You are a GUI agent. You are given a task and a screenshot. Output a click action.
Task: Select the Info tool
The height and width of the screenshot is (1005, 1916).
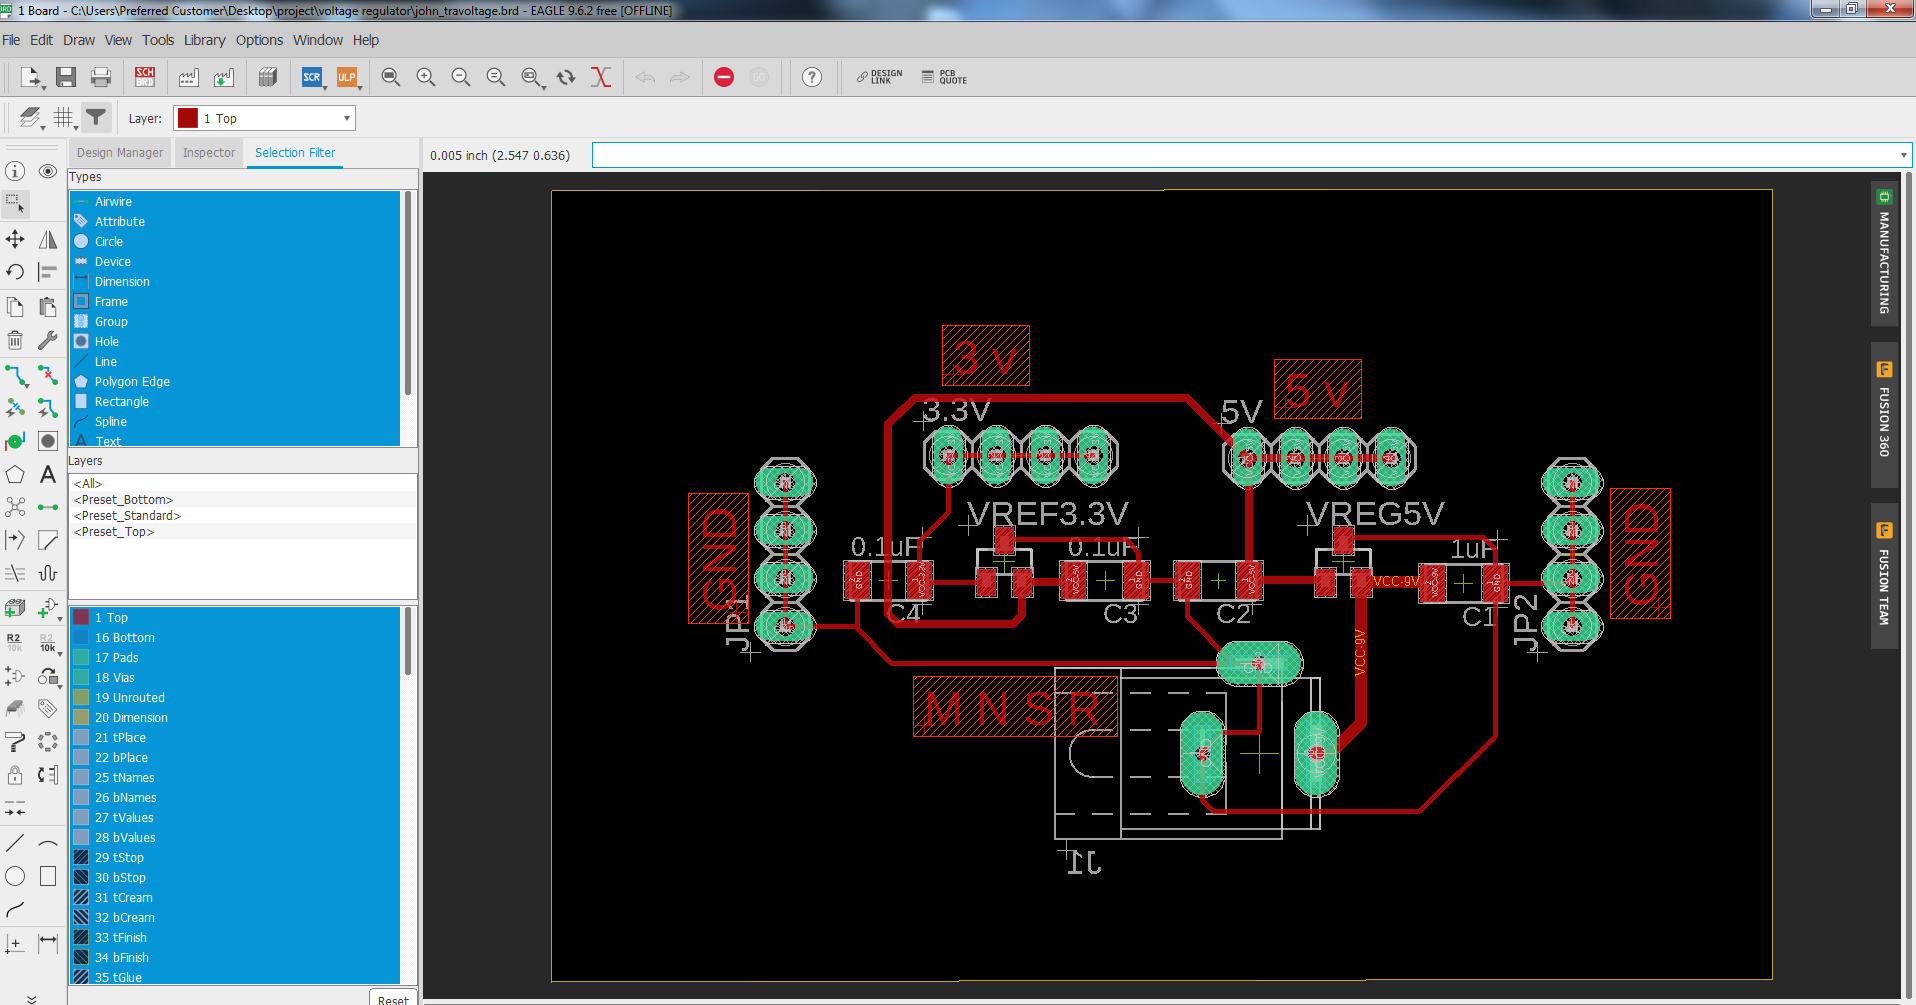click(15, 171)
